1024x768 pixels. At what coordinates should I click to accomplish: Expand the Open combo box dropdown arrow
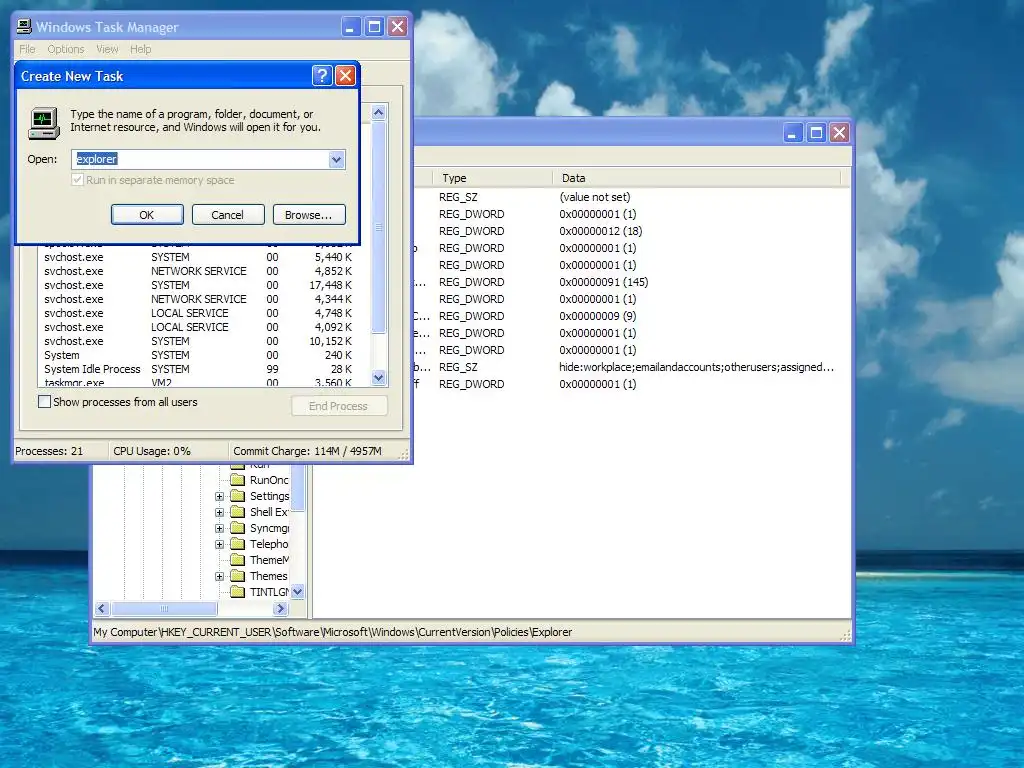pos(336,159)
